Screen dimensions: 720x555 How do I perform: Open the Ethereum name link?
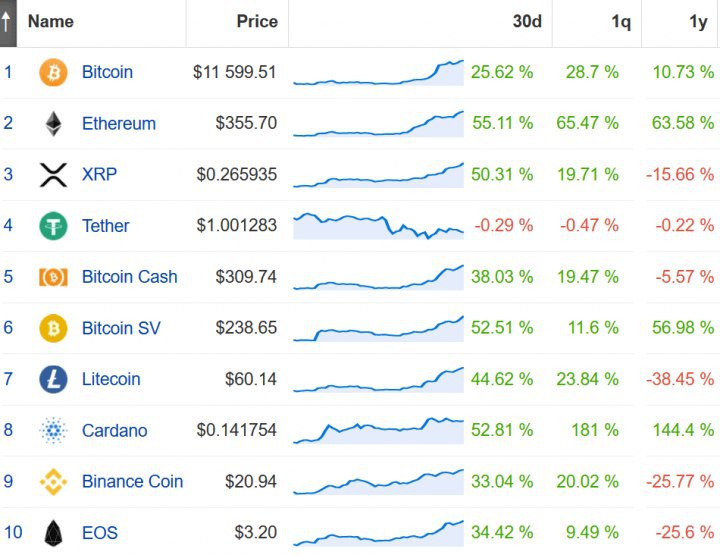click(119, 123)
